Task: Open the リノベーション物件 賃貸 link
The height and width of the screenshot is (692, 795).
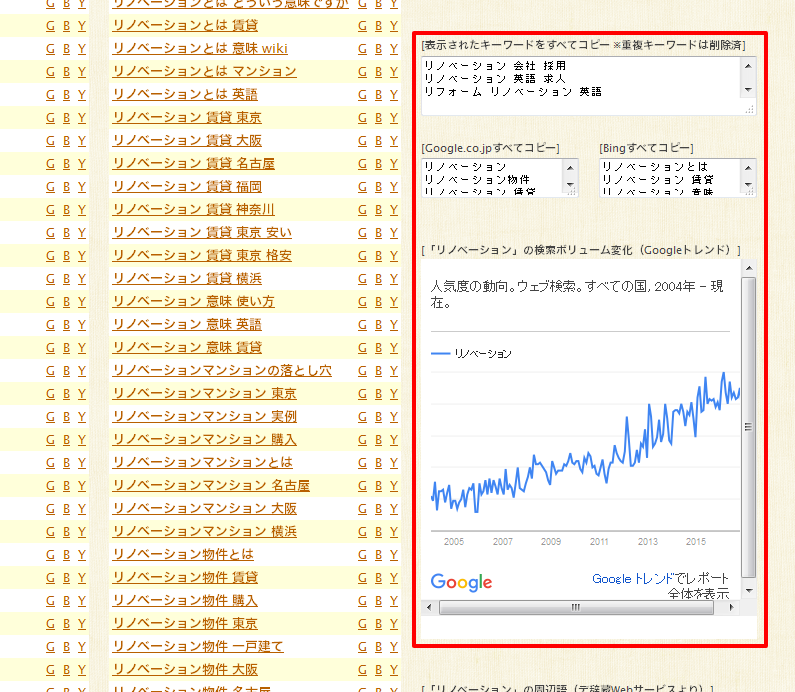Action: pyautogui.click(x=185, y=578)
